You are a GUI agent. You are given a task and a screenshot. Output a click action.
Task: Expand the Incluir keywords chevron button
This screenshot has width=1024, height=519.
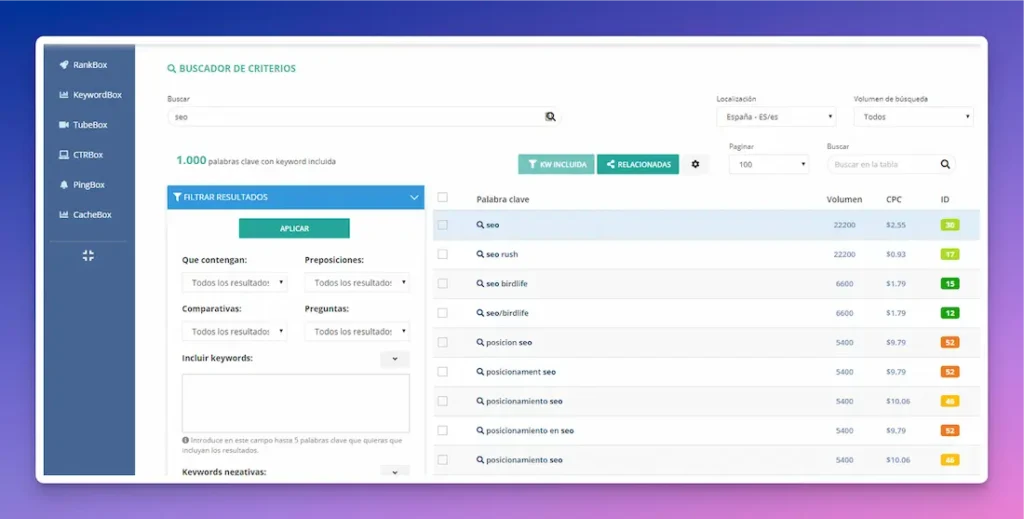(x=394, y=359)
